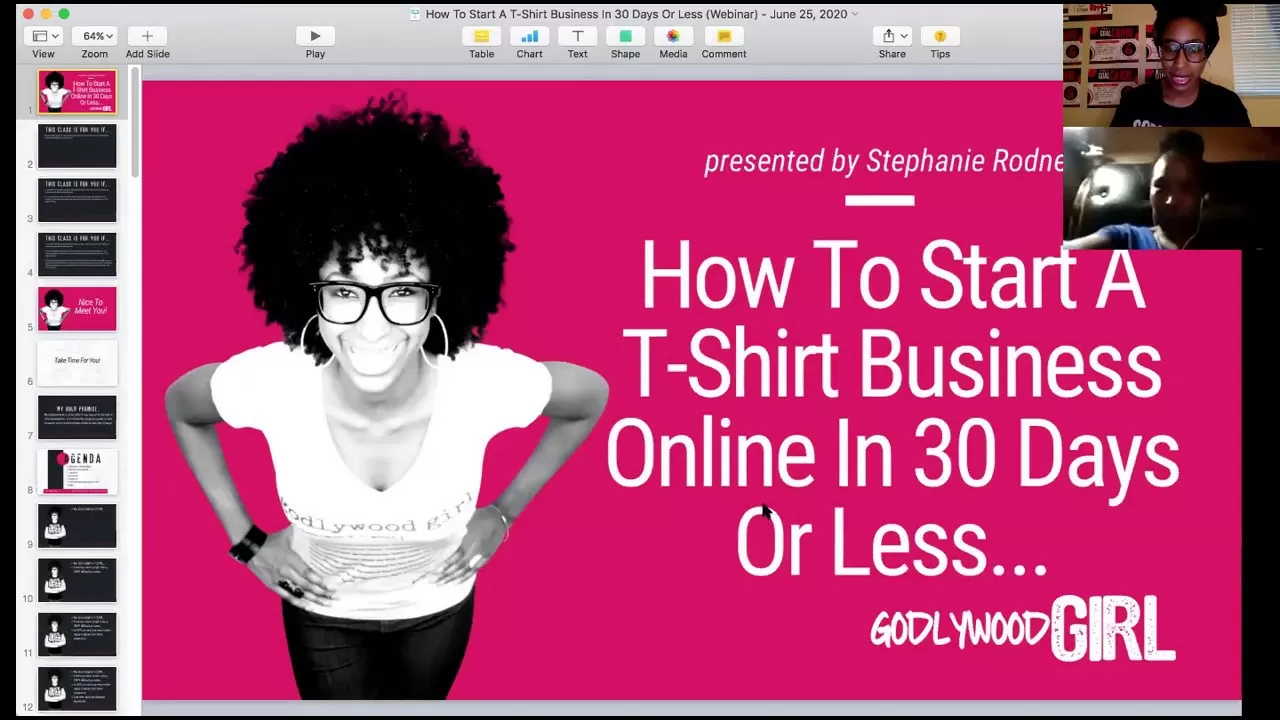Start the slideshow with the Play icon
This screenshot has width=1280, height=720.
click(x=315, y=36)
